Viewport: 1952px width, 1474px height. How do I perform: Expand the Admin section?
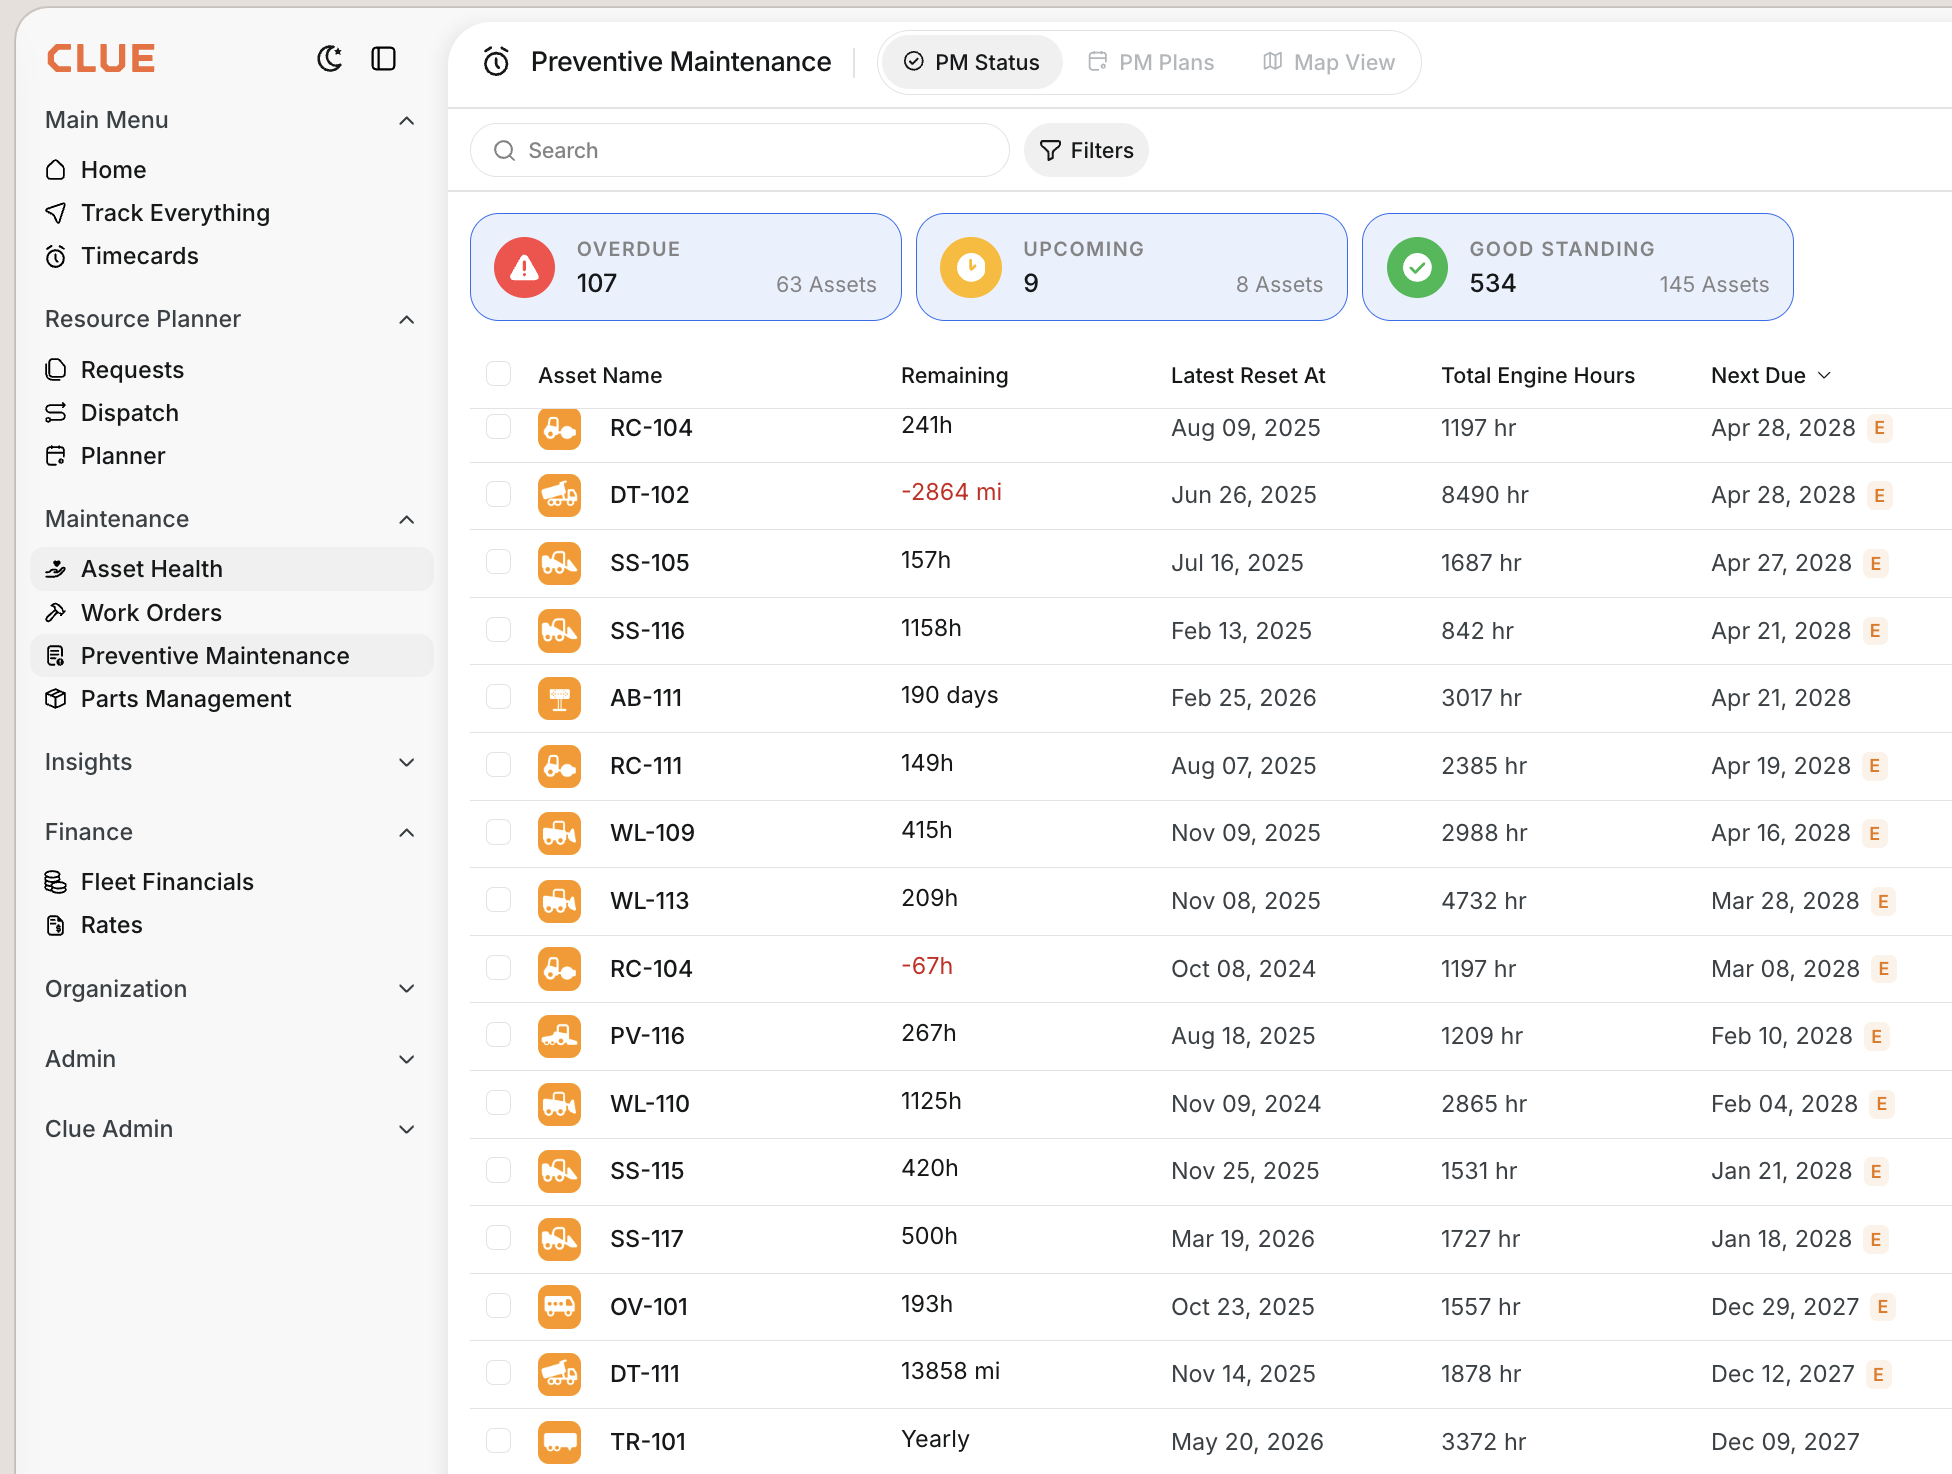(407, 1060)
